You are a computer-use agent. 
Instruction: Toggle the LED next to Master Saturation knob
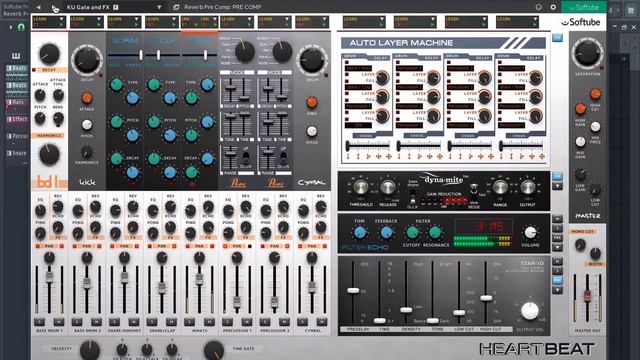pyautogui.click(x=602, y=67)
